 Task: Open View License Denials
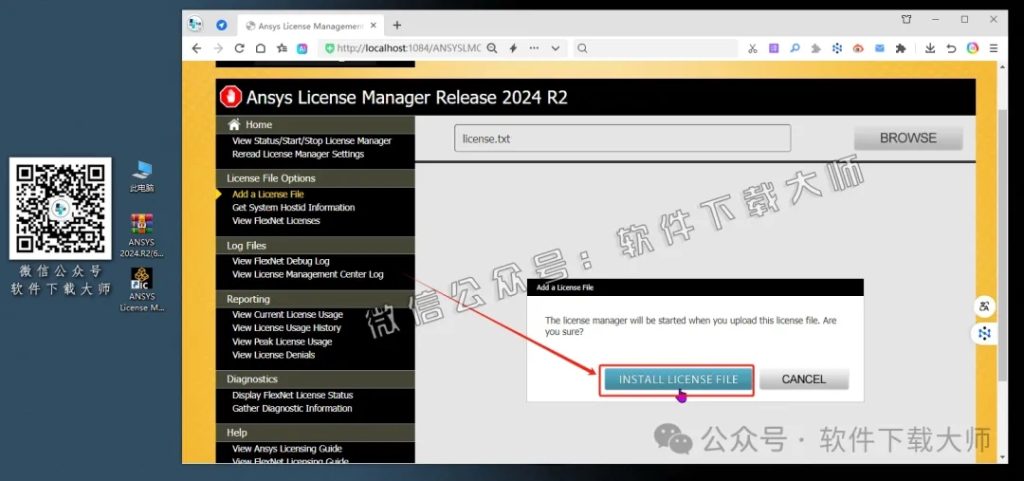coord(274,355)
